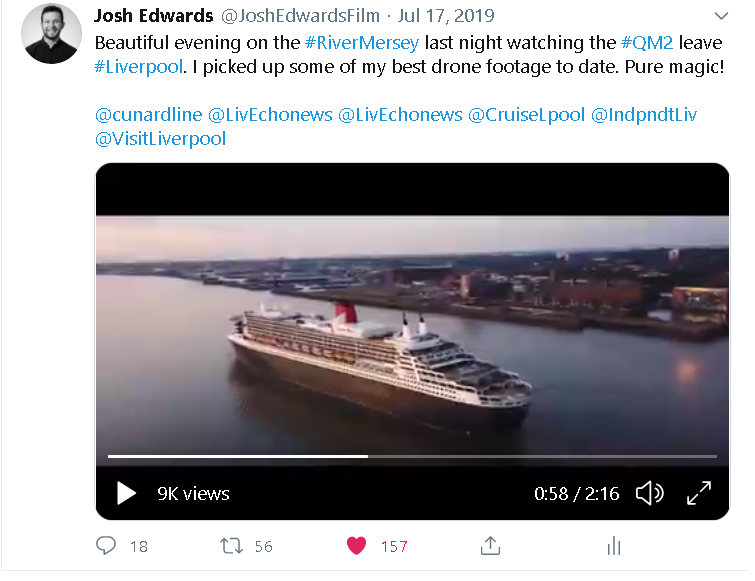The height and width of the screenshot is (581, 755).
Task: Open the @IndpndtLiv mention link
Action: [644, 115]
